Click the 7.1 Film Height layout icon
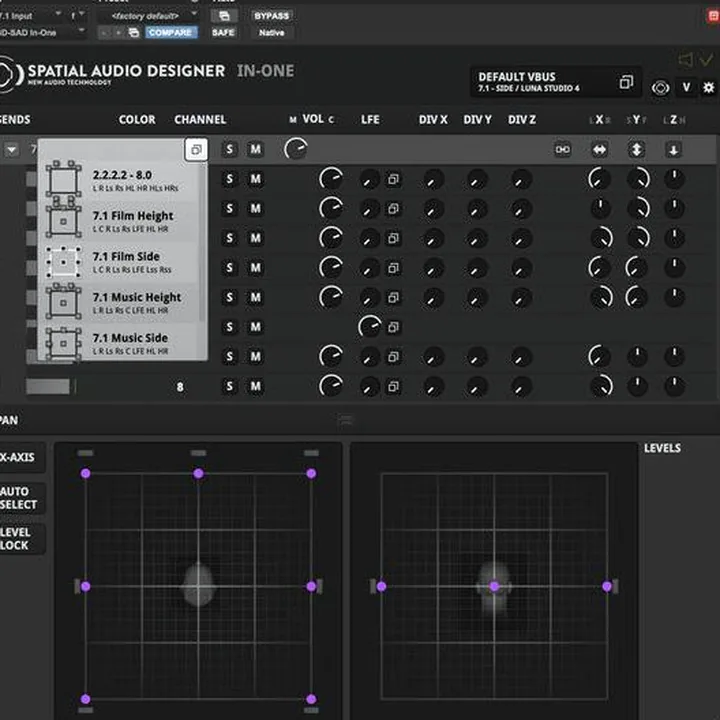The height and width of the screenshot is (720, 720). coord(63,219)
